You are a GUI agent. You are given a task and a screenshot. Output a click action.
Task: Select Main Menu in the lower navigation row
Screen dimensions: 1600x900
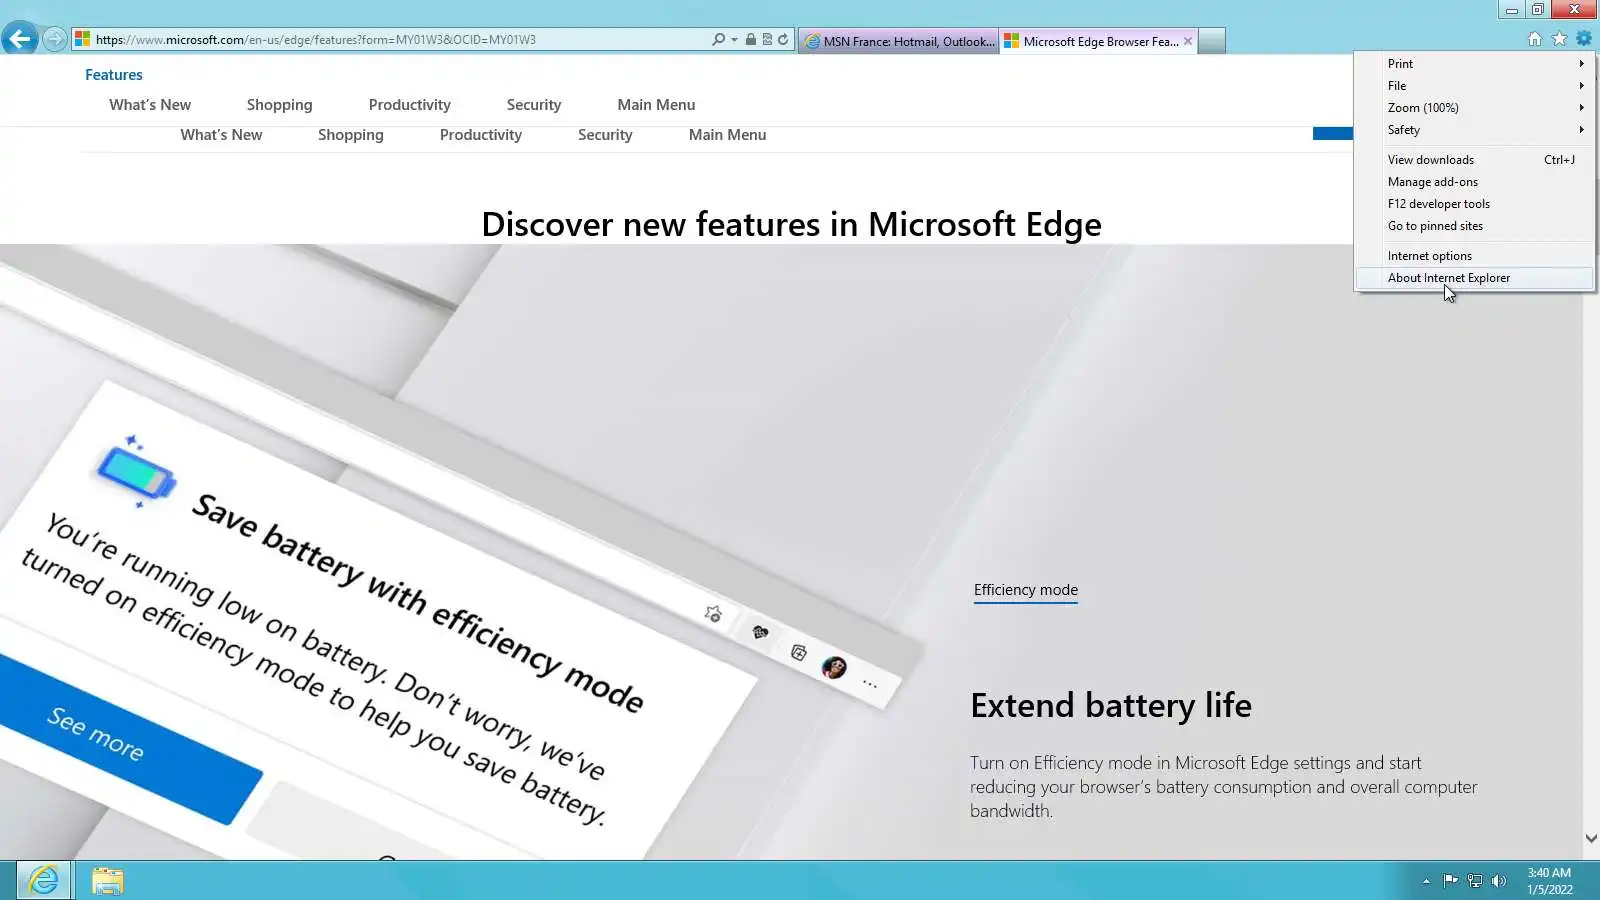(x=728, y=135)
